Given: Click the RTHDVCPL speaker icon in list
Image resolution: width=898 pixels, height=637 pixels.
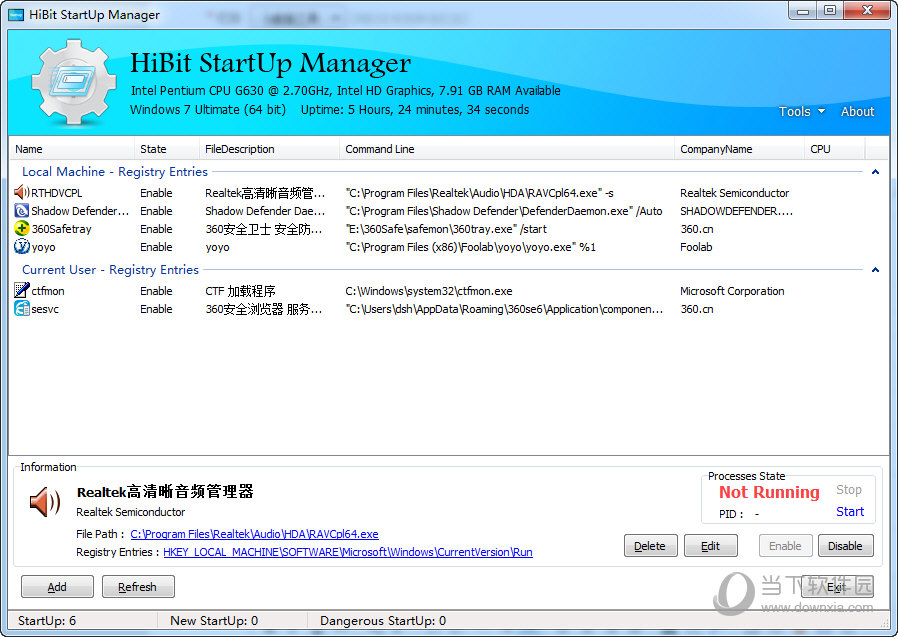Looking at the screenshot, I should click(x=21, y=192).
